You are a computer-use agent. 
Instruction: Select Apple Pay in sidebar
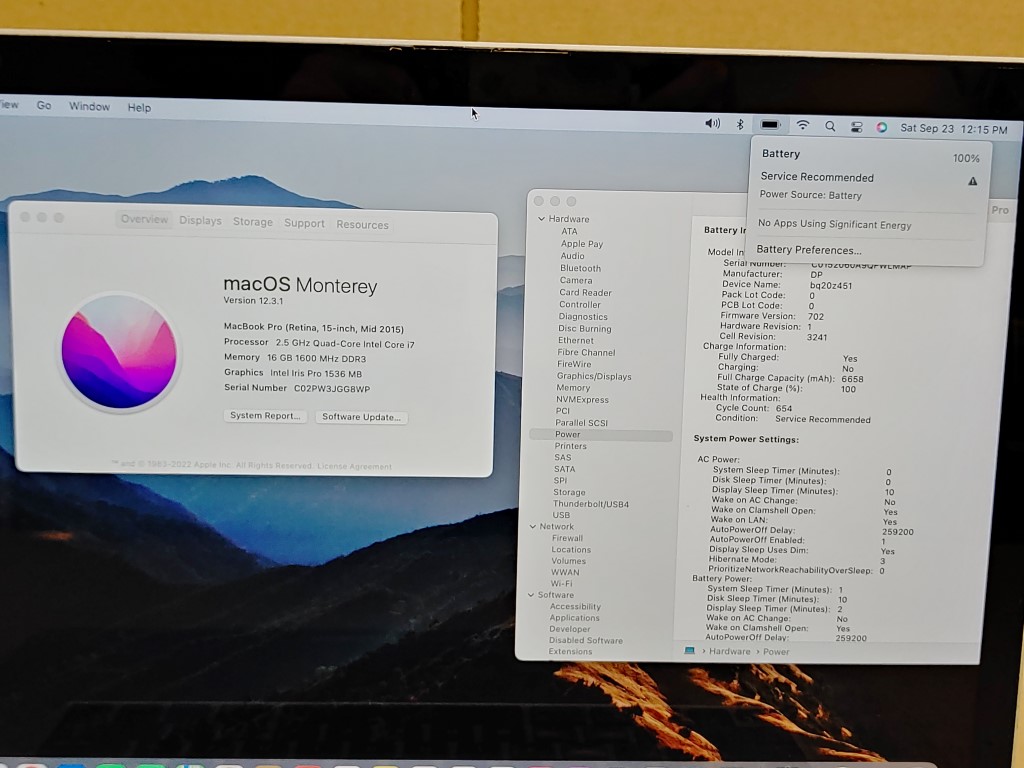coord(582,244)
